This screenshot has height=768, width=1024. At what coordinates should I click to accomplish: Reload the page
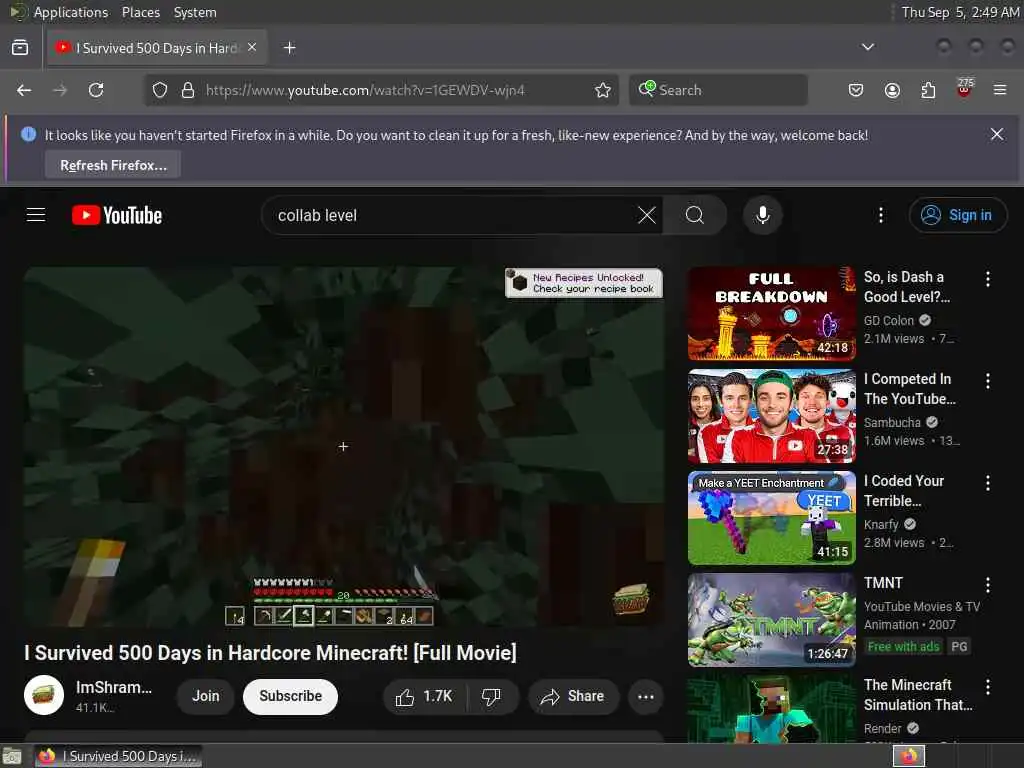(96, 90)
